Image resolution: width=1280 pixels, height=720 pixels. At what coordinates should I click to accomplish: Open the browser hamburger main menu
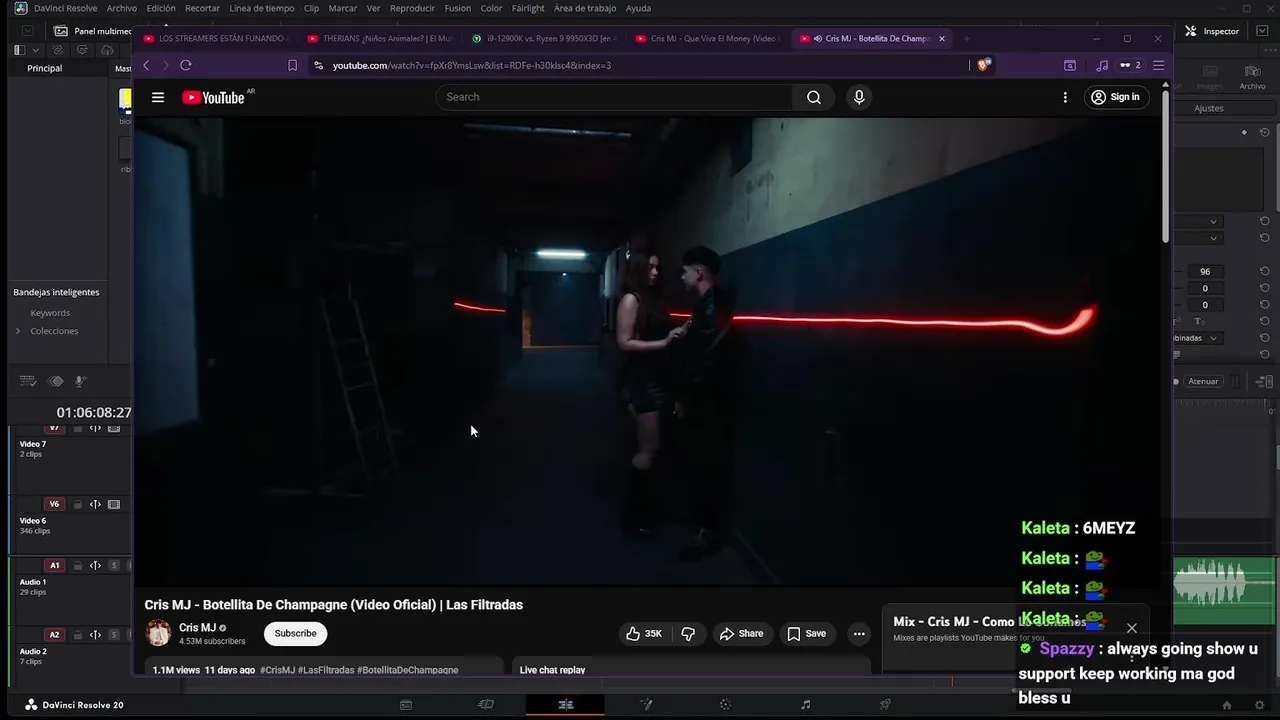1158,65
